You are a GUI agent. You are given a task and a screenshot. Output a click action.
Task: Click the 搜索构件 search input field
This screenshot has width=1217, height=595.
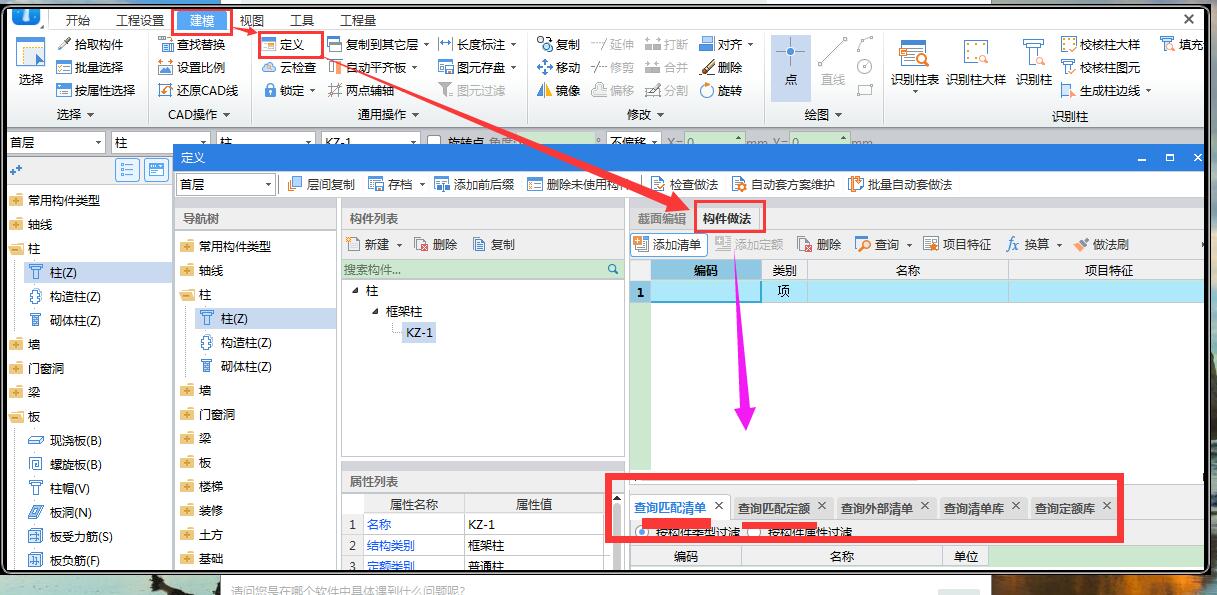473,269
